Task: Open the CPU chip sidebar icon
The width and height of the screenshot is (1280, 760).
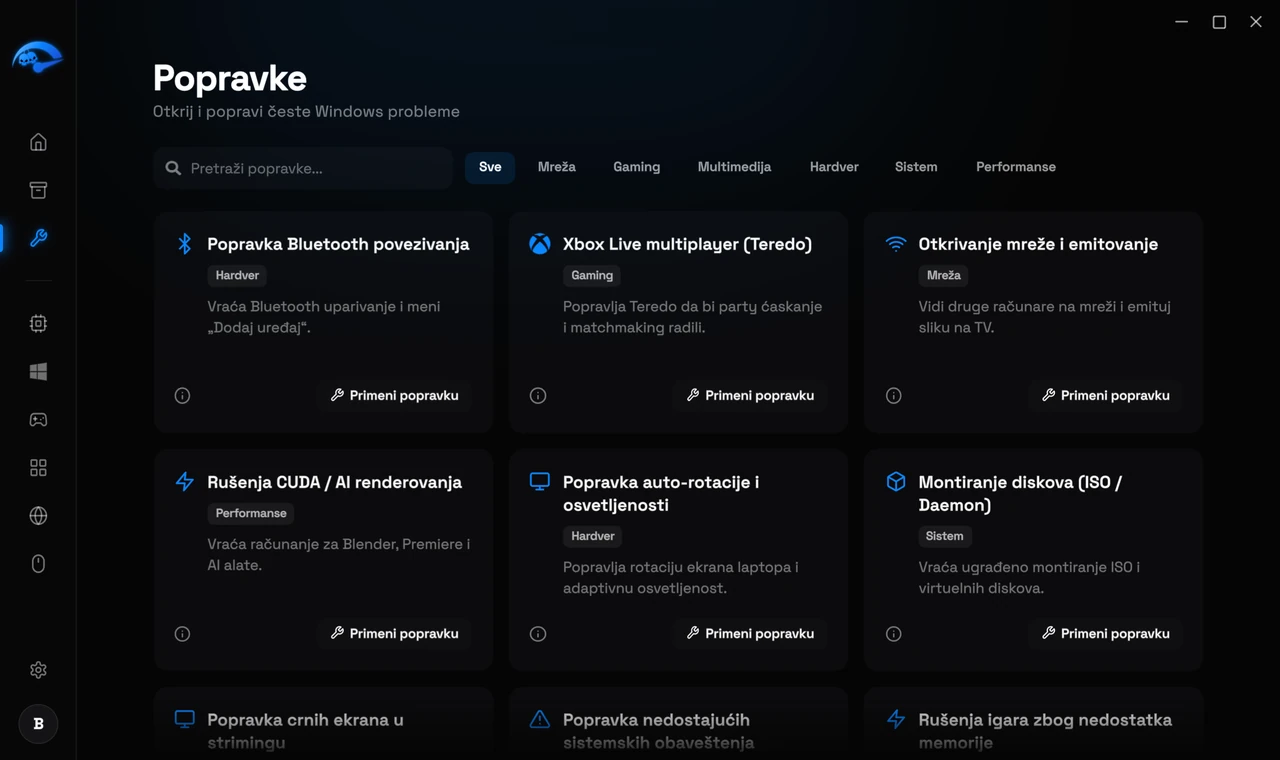Action: point(38,323)
